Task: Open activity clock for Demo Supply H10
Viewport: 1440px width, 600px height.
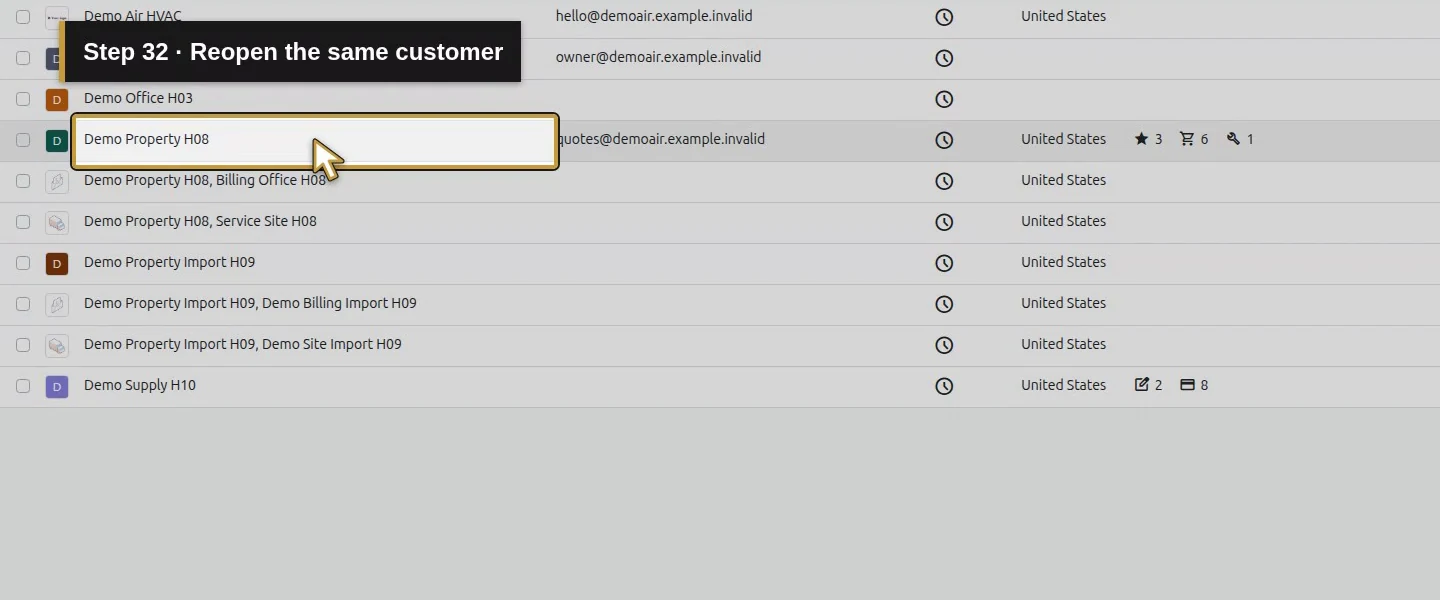Action: [x=944, y=386]
